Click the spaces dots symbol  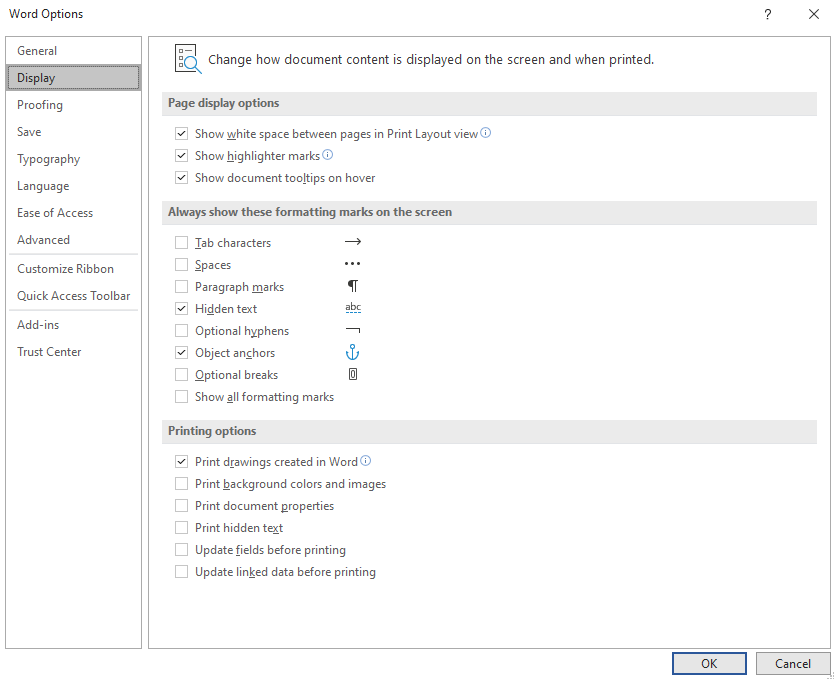click(x=353, y=264)
